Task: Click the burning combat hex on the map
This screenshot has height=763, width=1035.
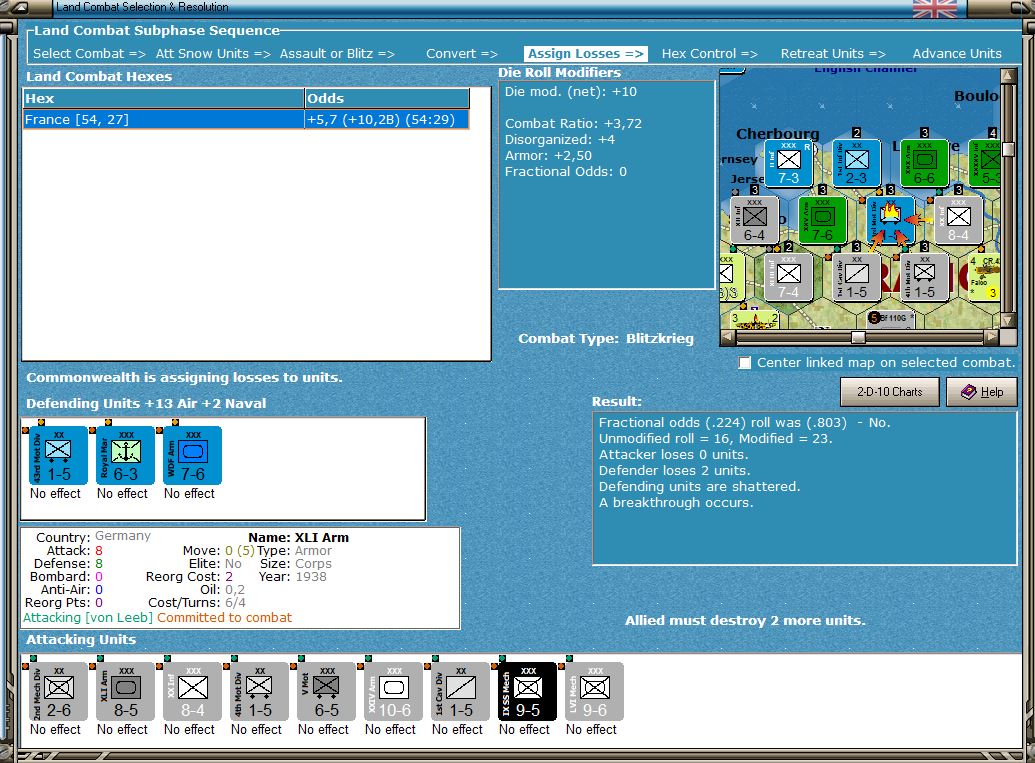Action: (890, 219)
